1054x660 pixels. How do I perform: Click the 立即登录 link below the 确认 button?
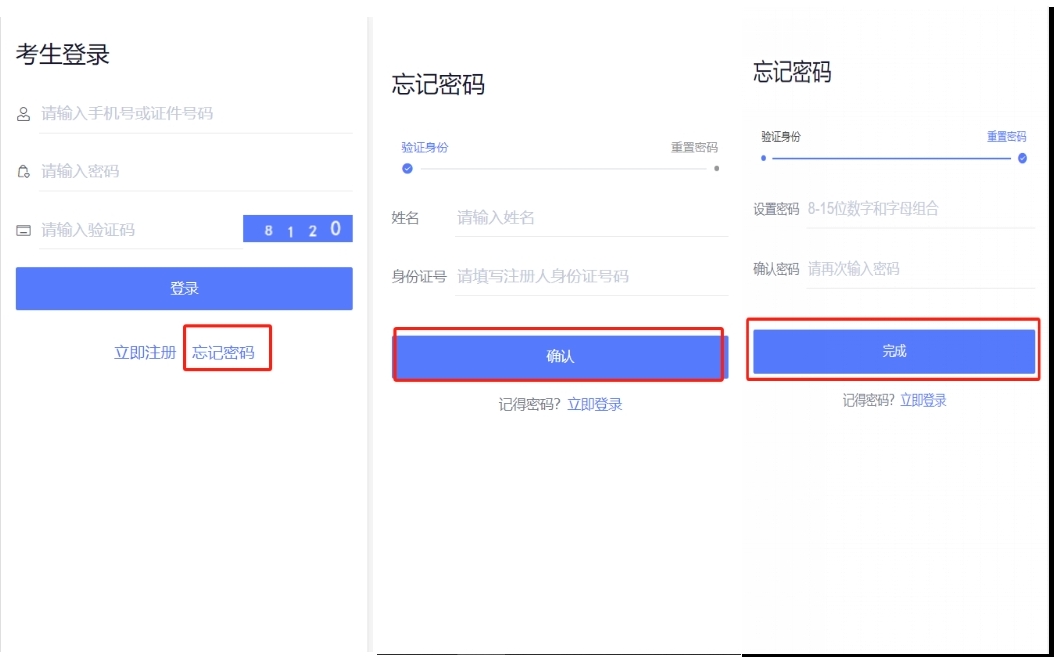(595, 405)
